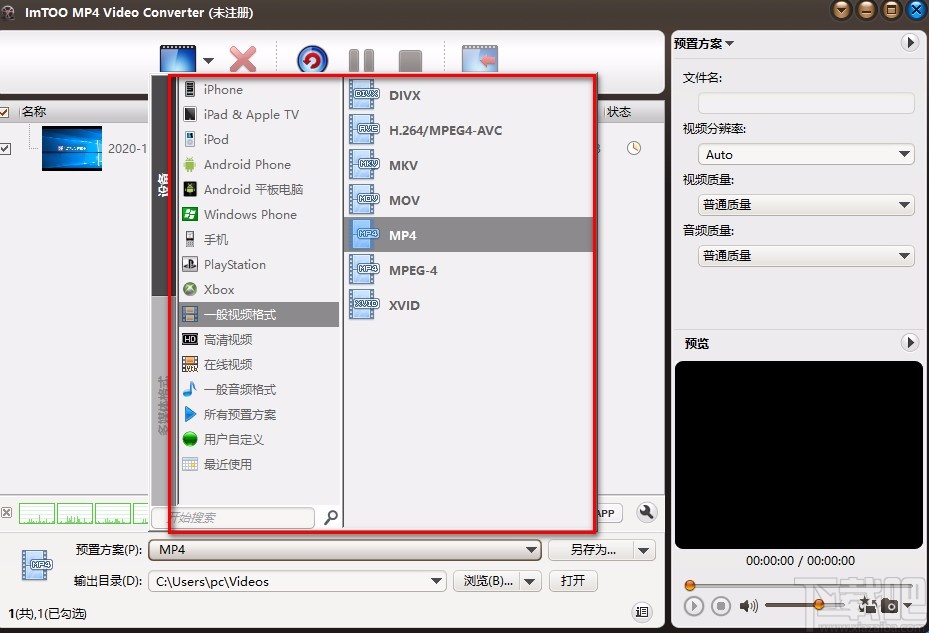Click the pause conversion icon
The width and height of the screenshot is (929, 633).
click(361, 60)
